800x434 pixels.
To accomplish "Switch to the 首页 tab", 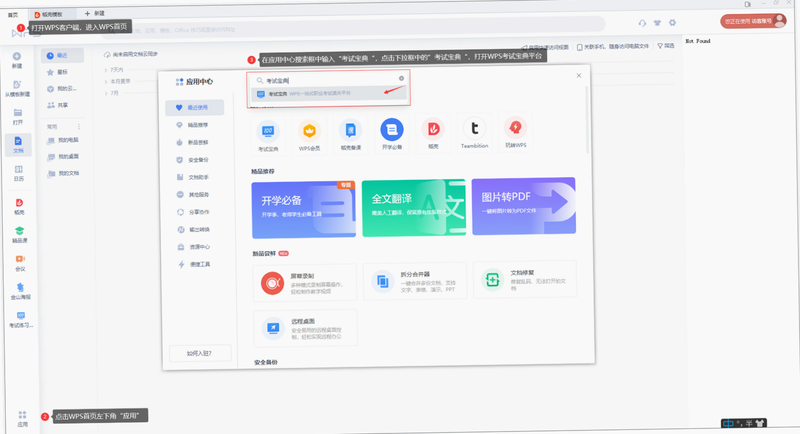I will point(13,15).
